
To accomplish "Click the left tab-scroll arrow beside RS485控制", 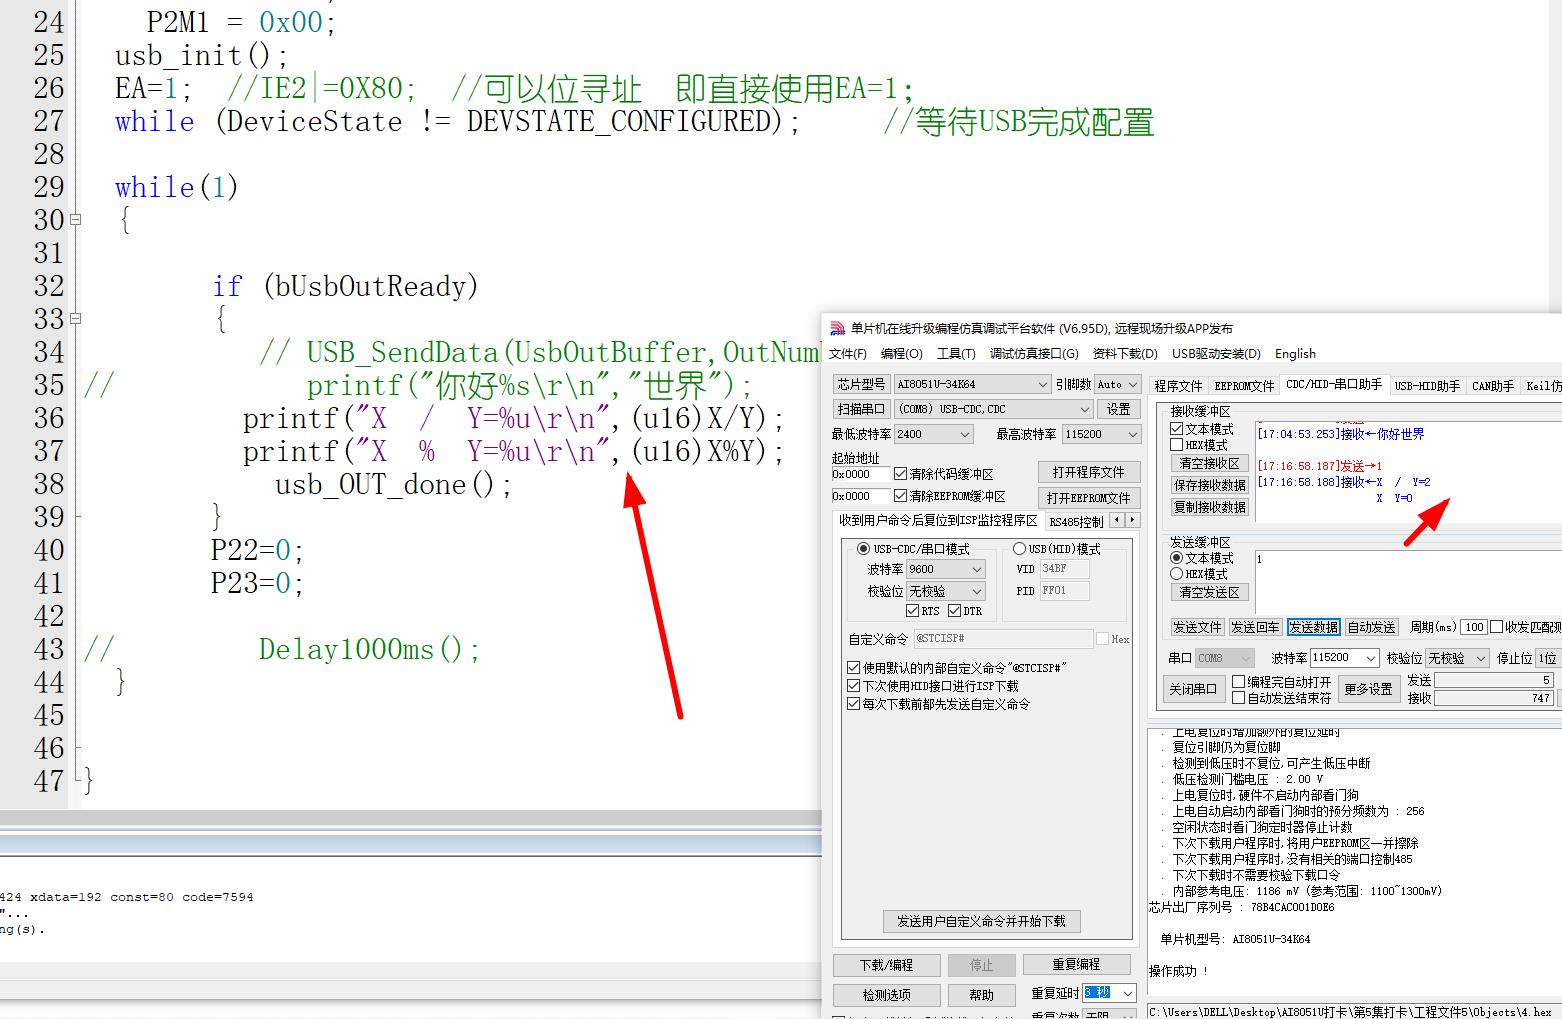I will [1118, 520].
